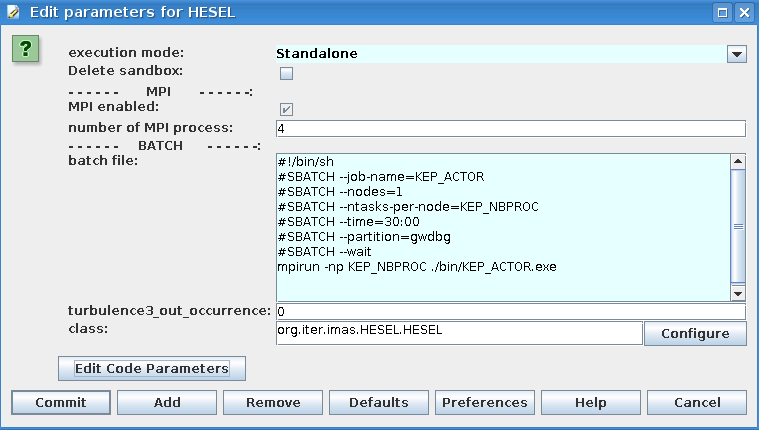Click the Configure button

695,334
